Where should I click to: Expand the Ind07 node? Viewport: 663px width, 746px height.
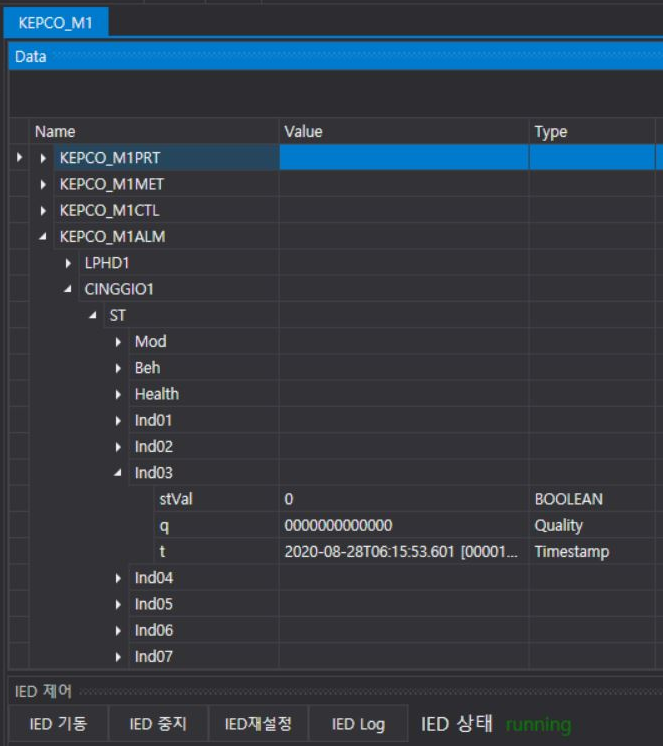pyautogui.click(x=118, y=657)
